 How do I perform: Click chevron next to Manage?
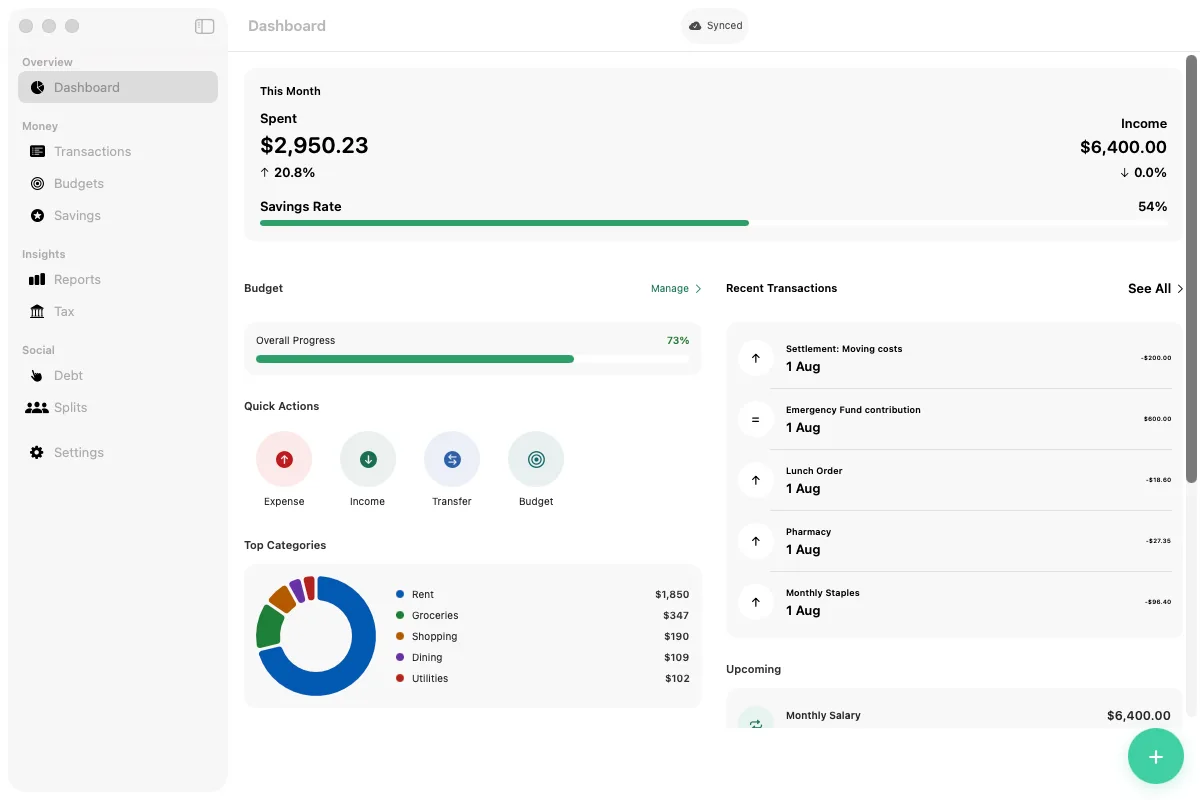(698, 289)
